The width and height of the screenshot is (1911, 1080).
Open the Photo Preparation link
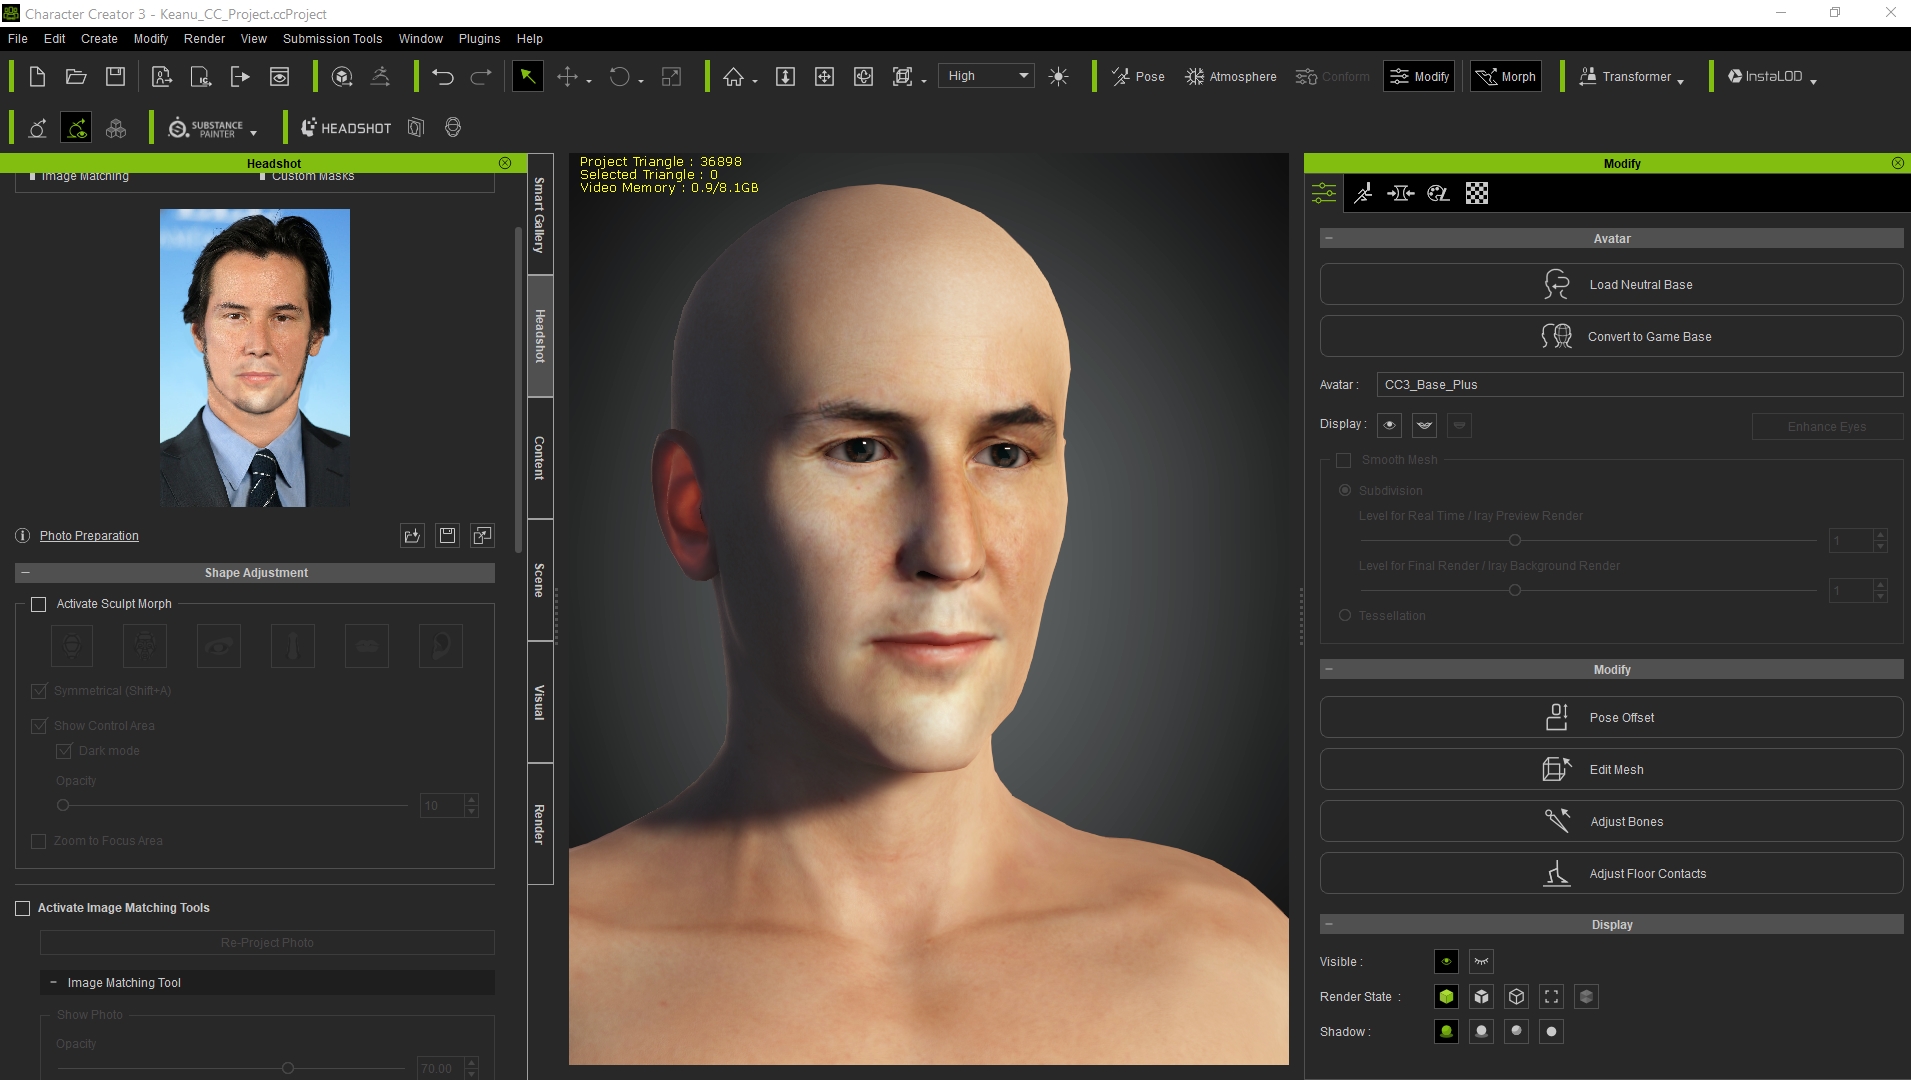(89, 536)
